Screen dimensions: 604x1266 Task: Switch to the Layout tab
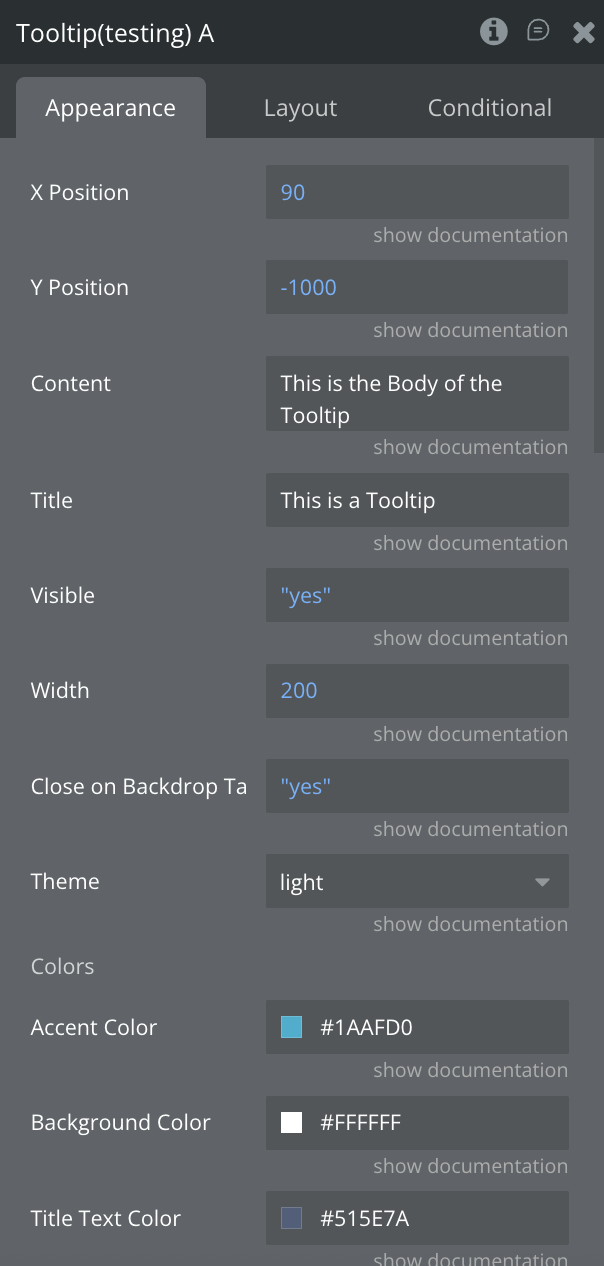[300, 108]
